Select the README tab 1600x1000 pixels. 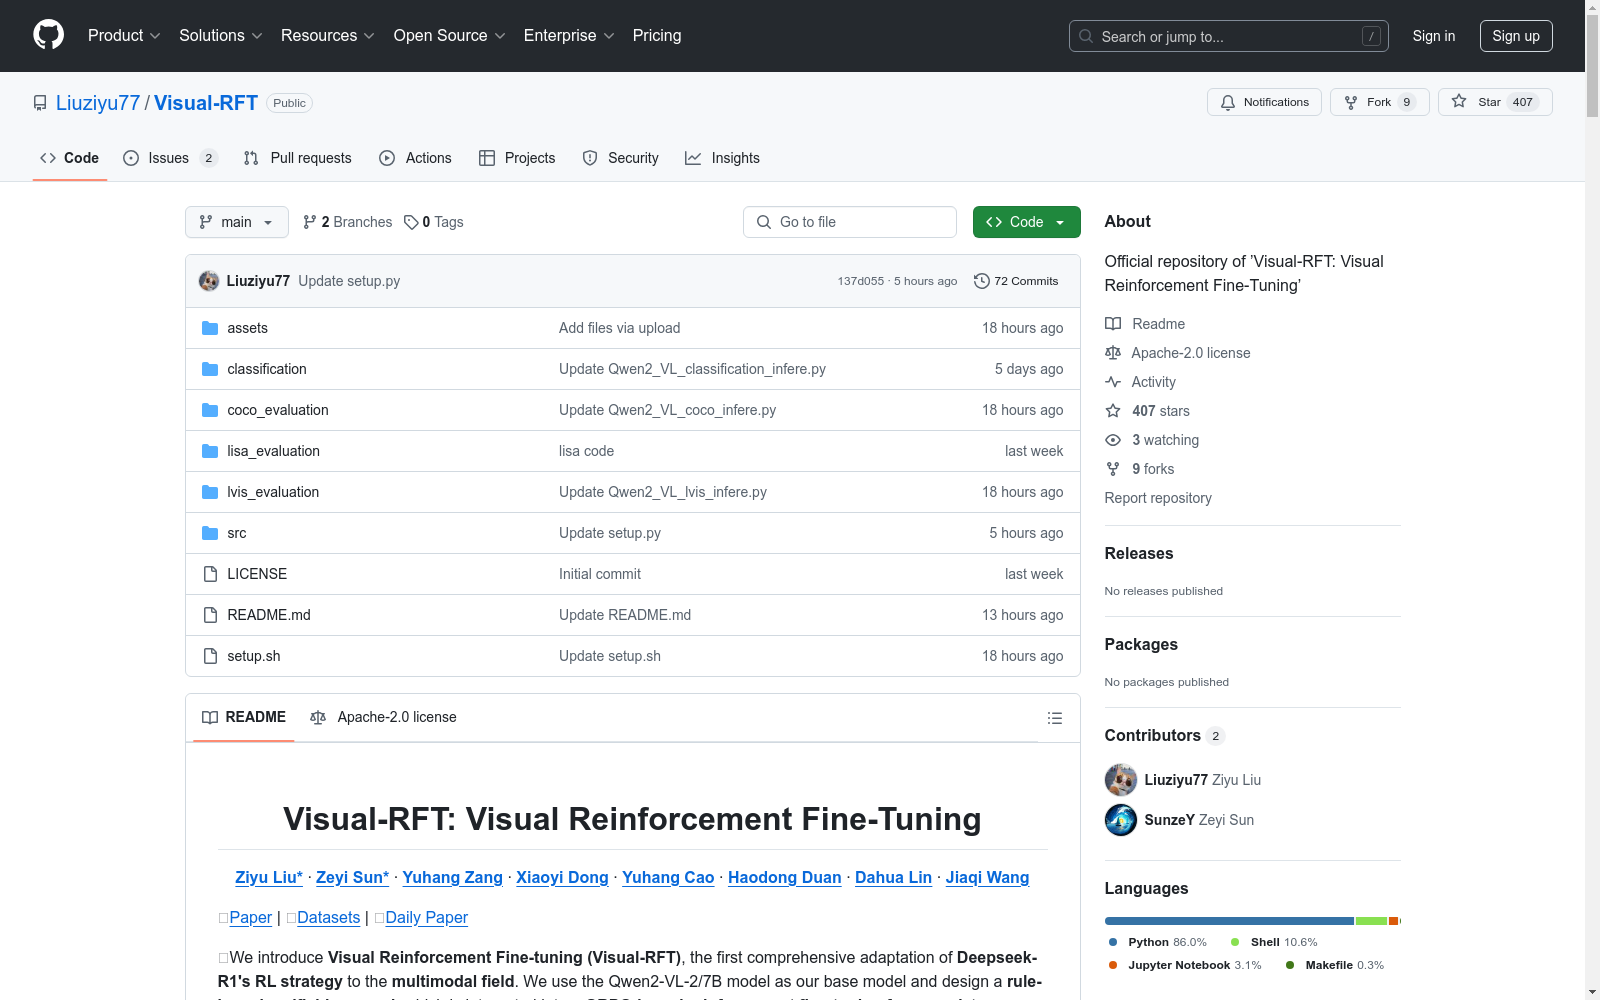[244, 717]
